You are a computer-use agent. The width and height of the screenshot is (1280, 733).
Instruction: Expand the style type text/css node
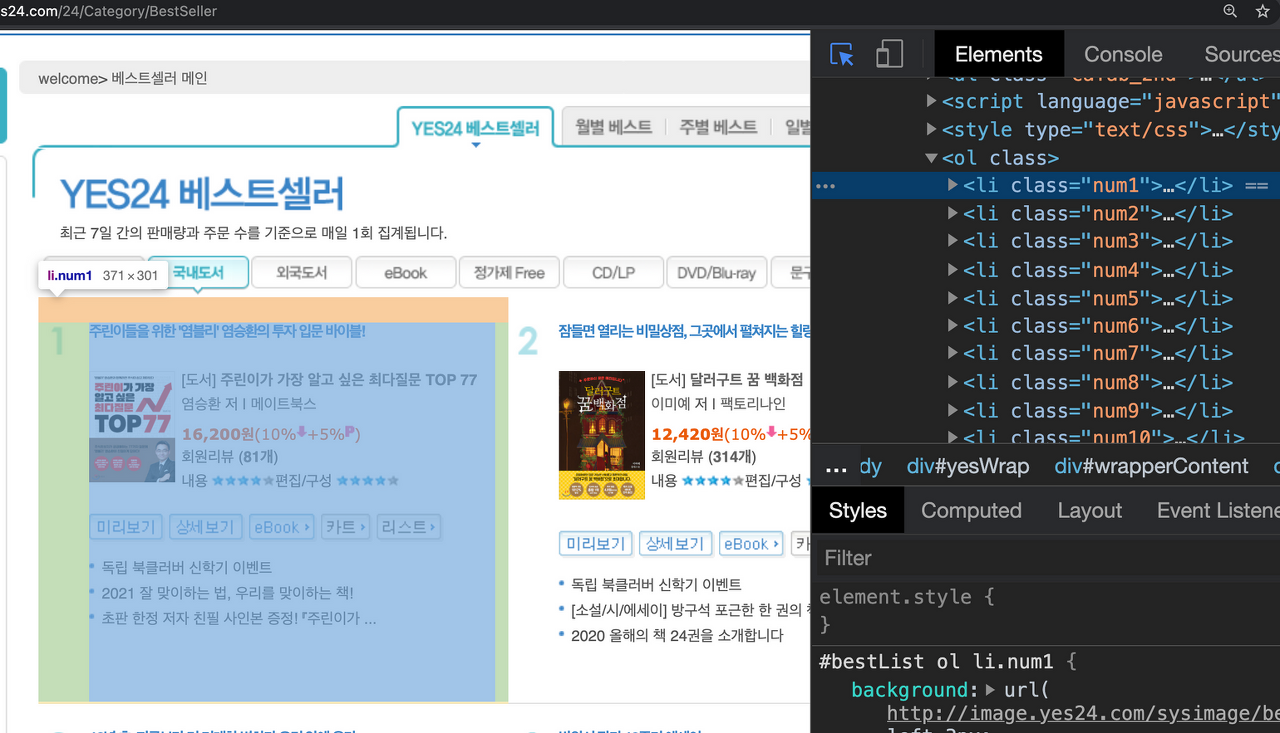click(x=932, y=129)
